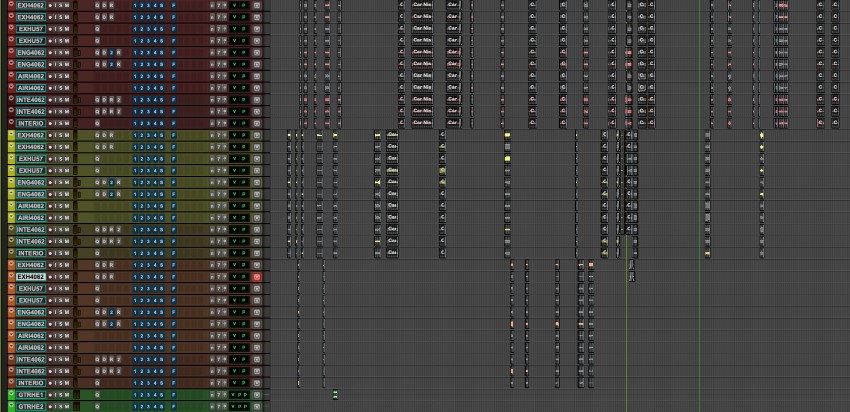The image size is (850, 412).
Task: Select the GTRHE2 track name
Action: pyautogui.click(x=31, y=407)
